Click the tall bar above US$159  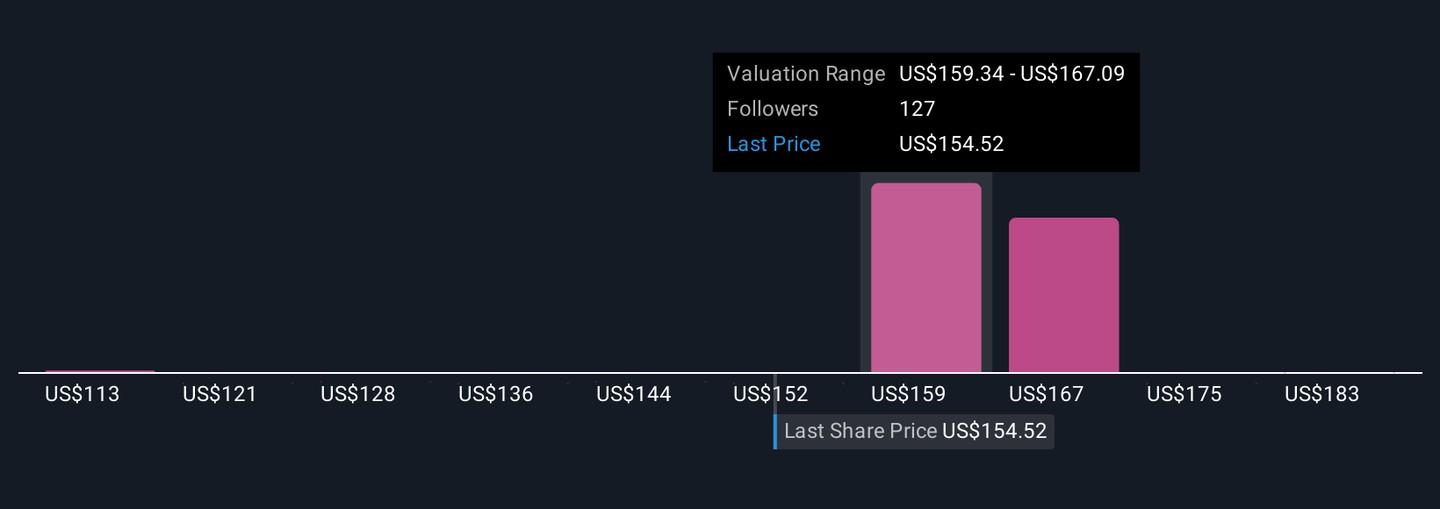926,278
